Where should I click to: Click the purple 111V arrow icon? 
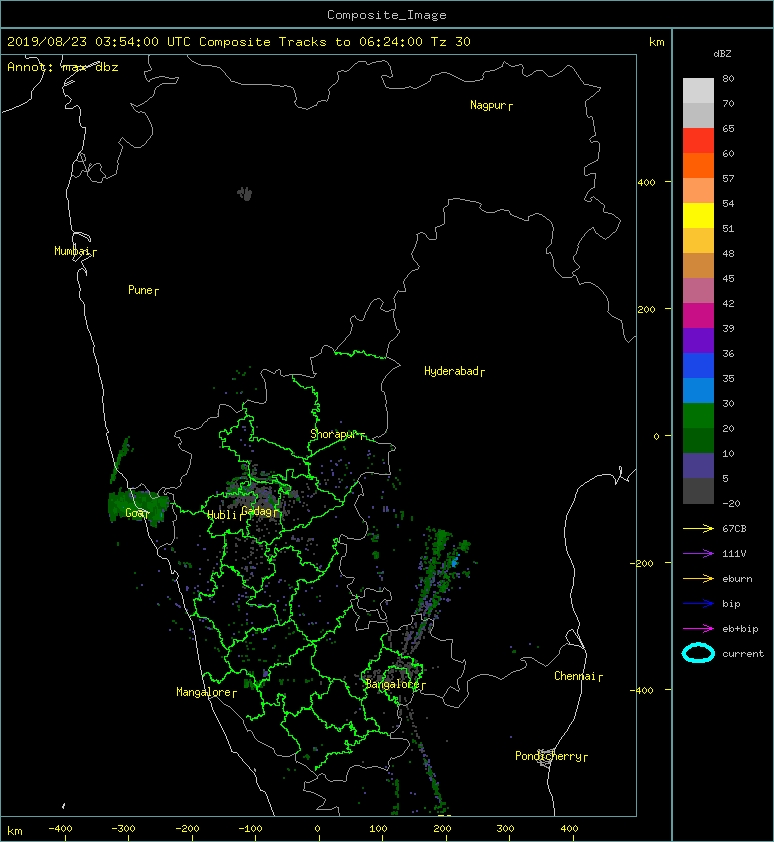click(x=698, y=554)
